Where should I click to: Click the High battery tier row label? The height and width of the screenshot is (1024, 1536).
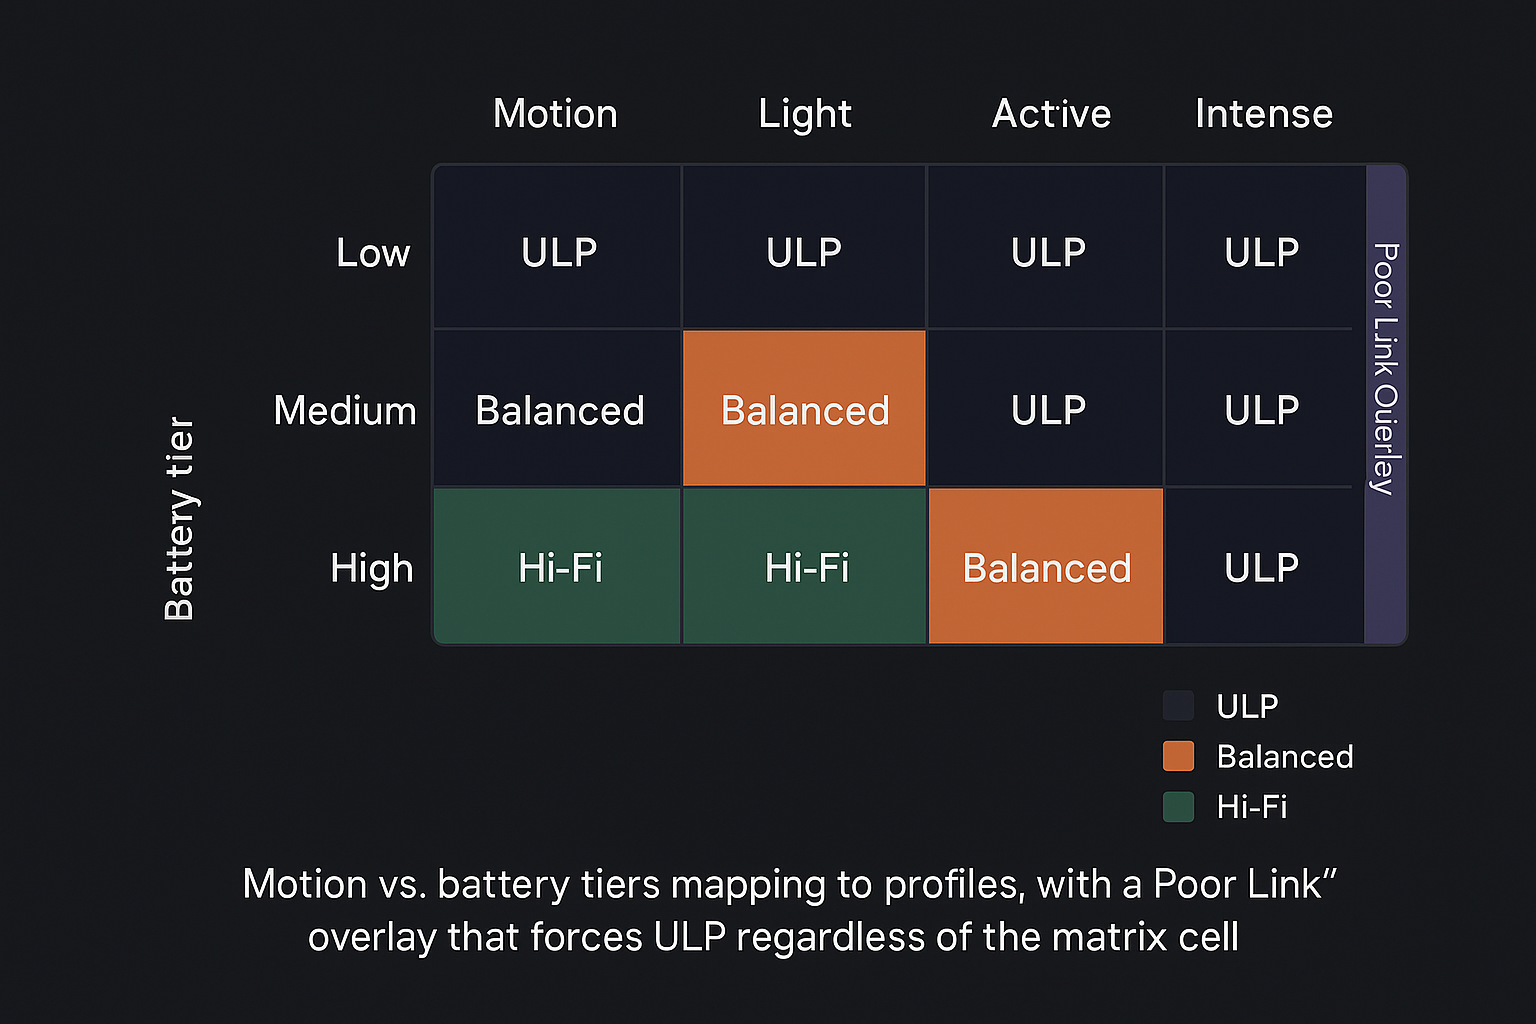click(x=372, y=568)
